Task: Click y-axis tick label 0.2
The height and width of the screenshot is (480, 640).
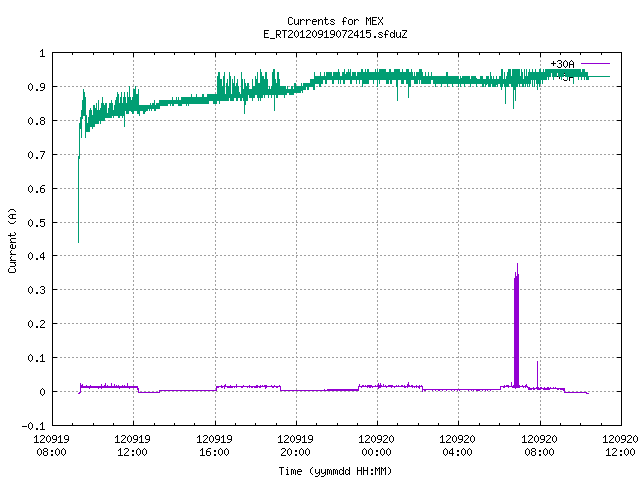Action: coord(36,324)
